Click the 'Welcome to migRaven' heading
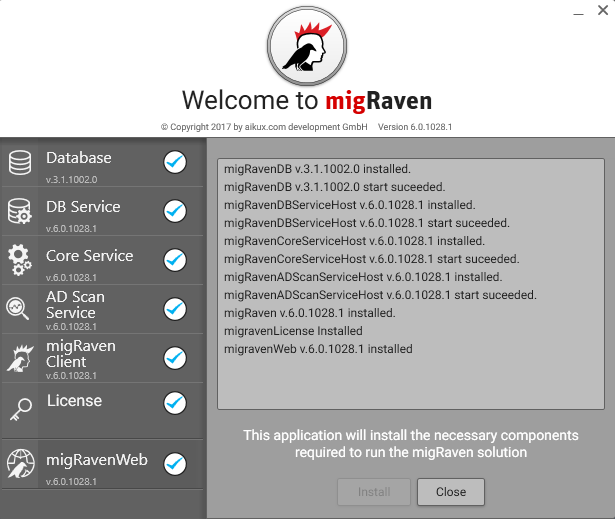The width and height of the screenshot is (615, 519). click(307, 101)
